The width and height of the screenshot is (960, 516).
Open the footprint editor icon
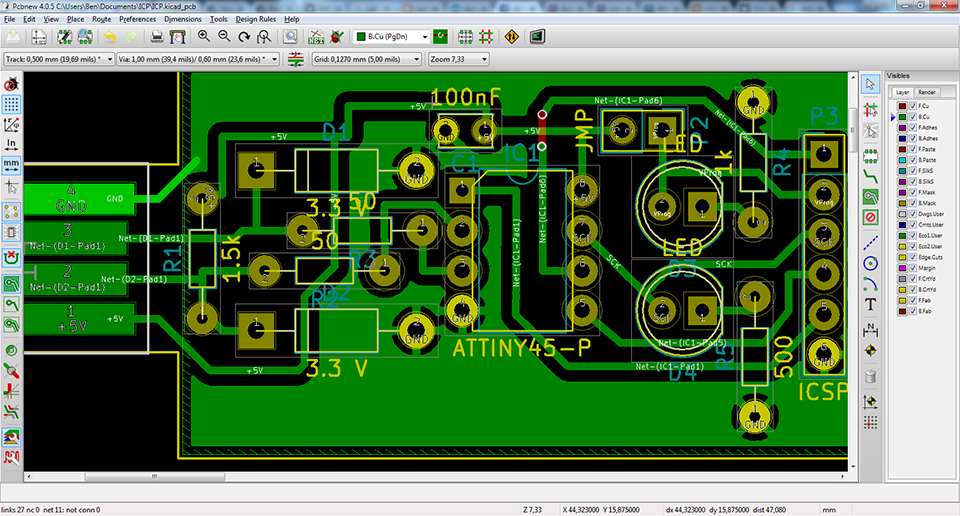click(x=64, y=37)
